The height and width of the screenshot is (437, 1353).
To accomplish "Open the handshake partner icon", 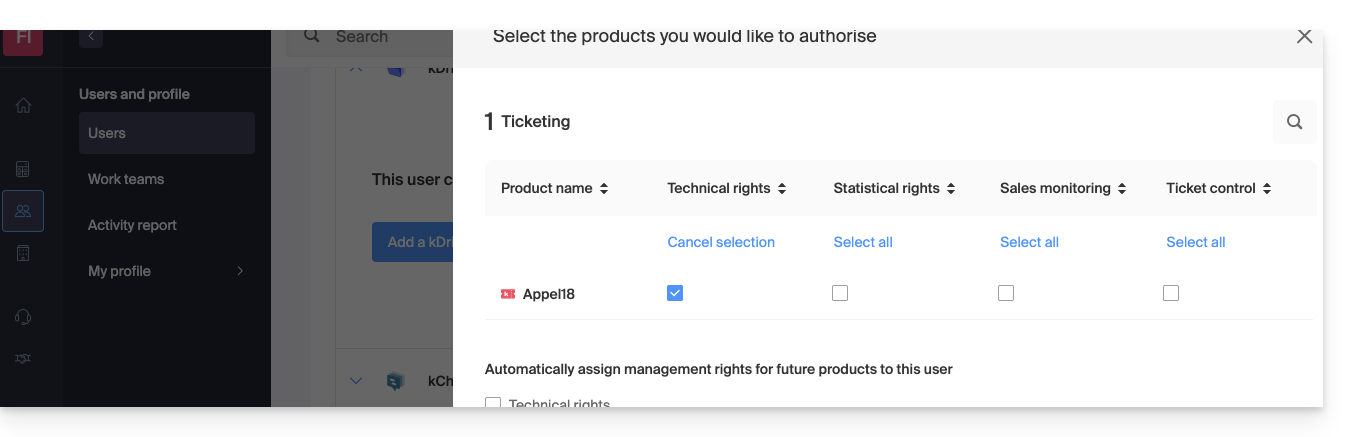I will click(x=23, y=359).
